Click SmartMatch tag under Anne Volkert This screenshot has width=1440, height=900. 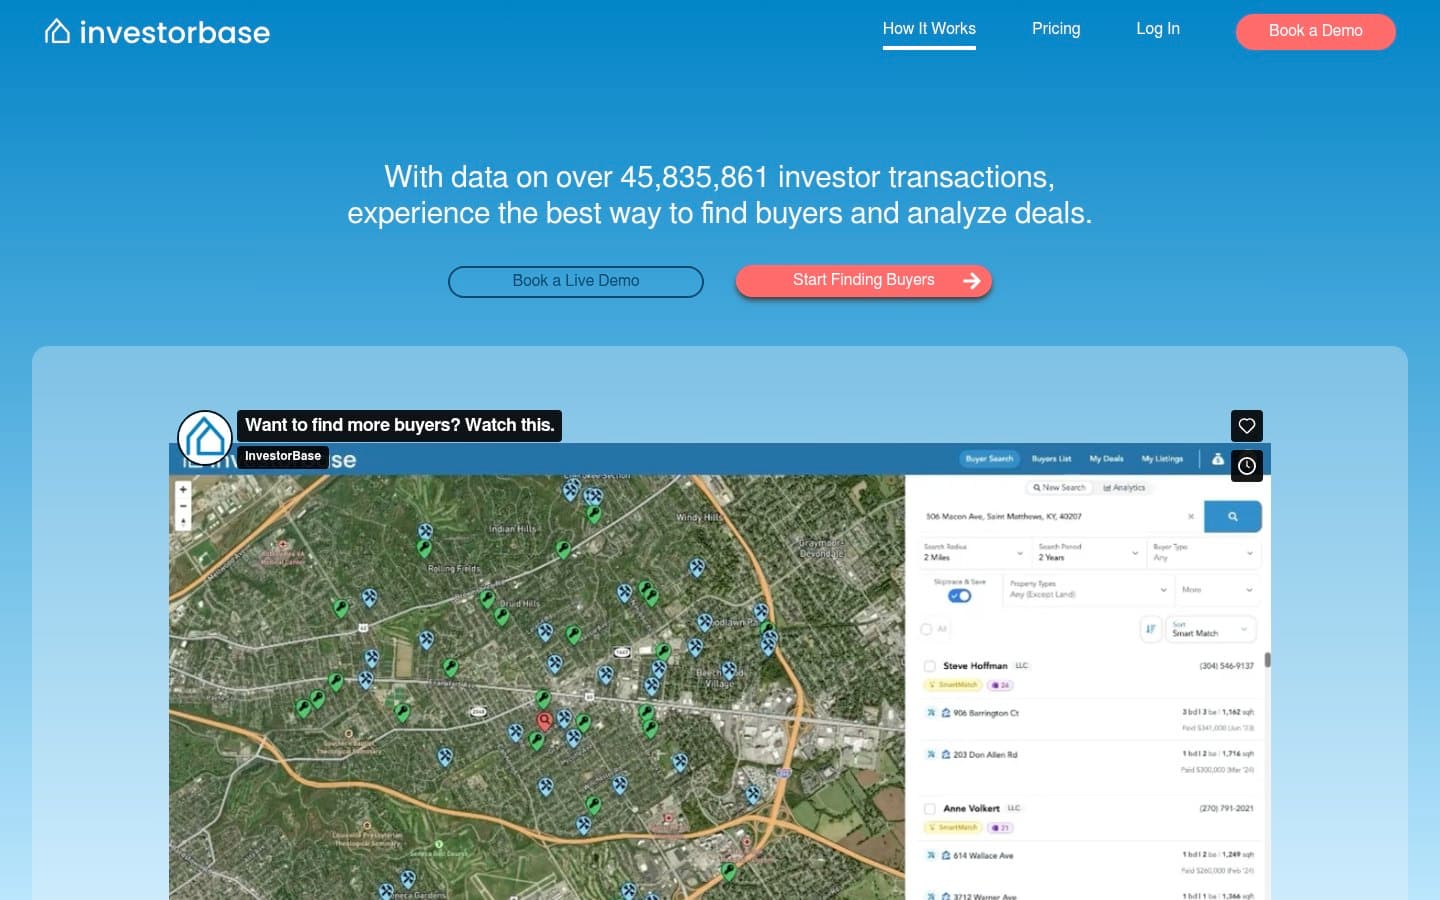pyautogui.click(x=953, y=828)
